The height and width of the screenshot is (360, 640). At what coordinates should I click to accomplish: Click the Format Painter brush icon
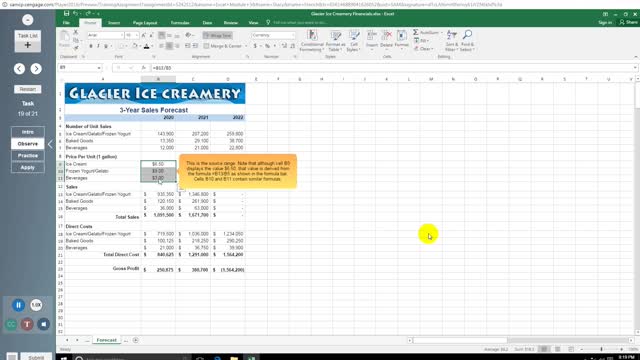click(x=76, y=47)
